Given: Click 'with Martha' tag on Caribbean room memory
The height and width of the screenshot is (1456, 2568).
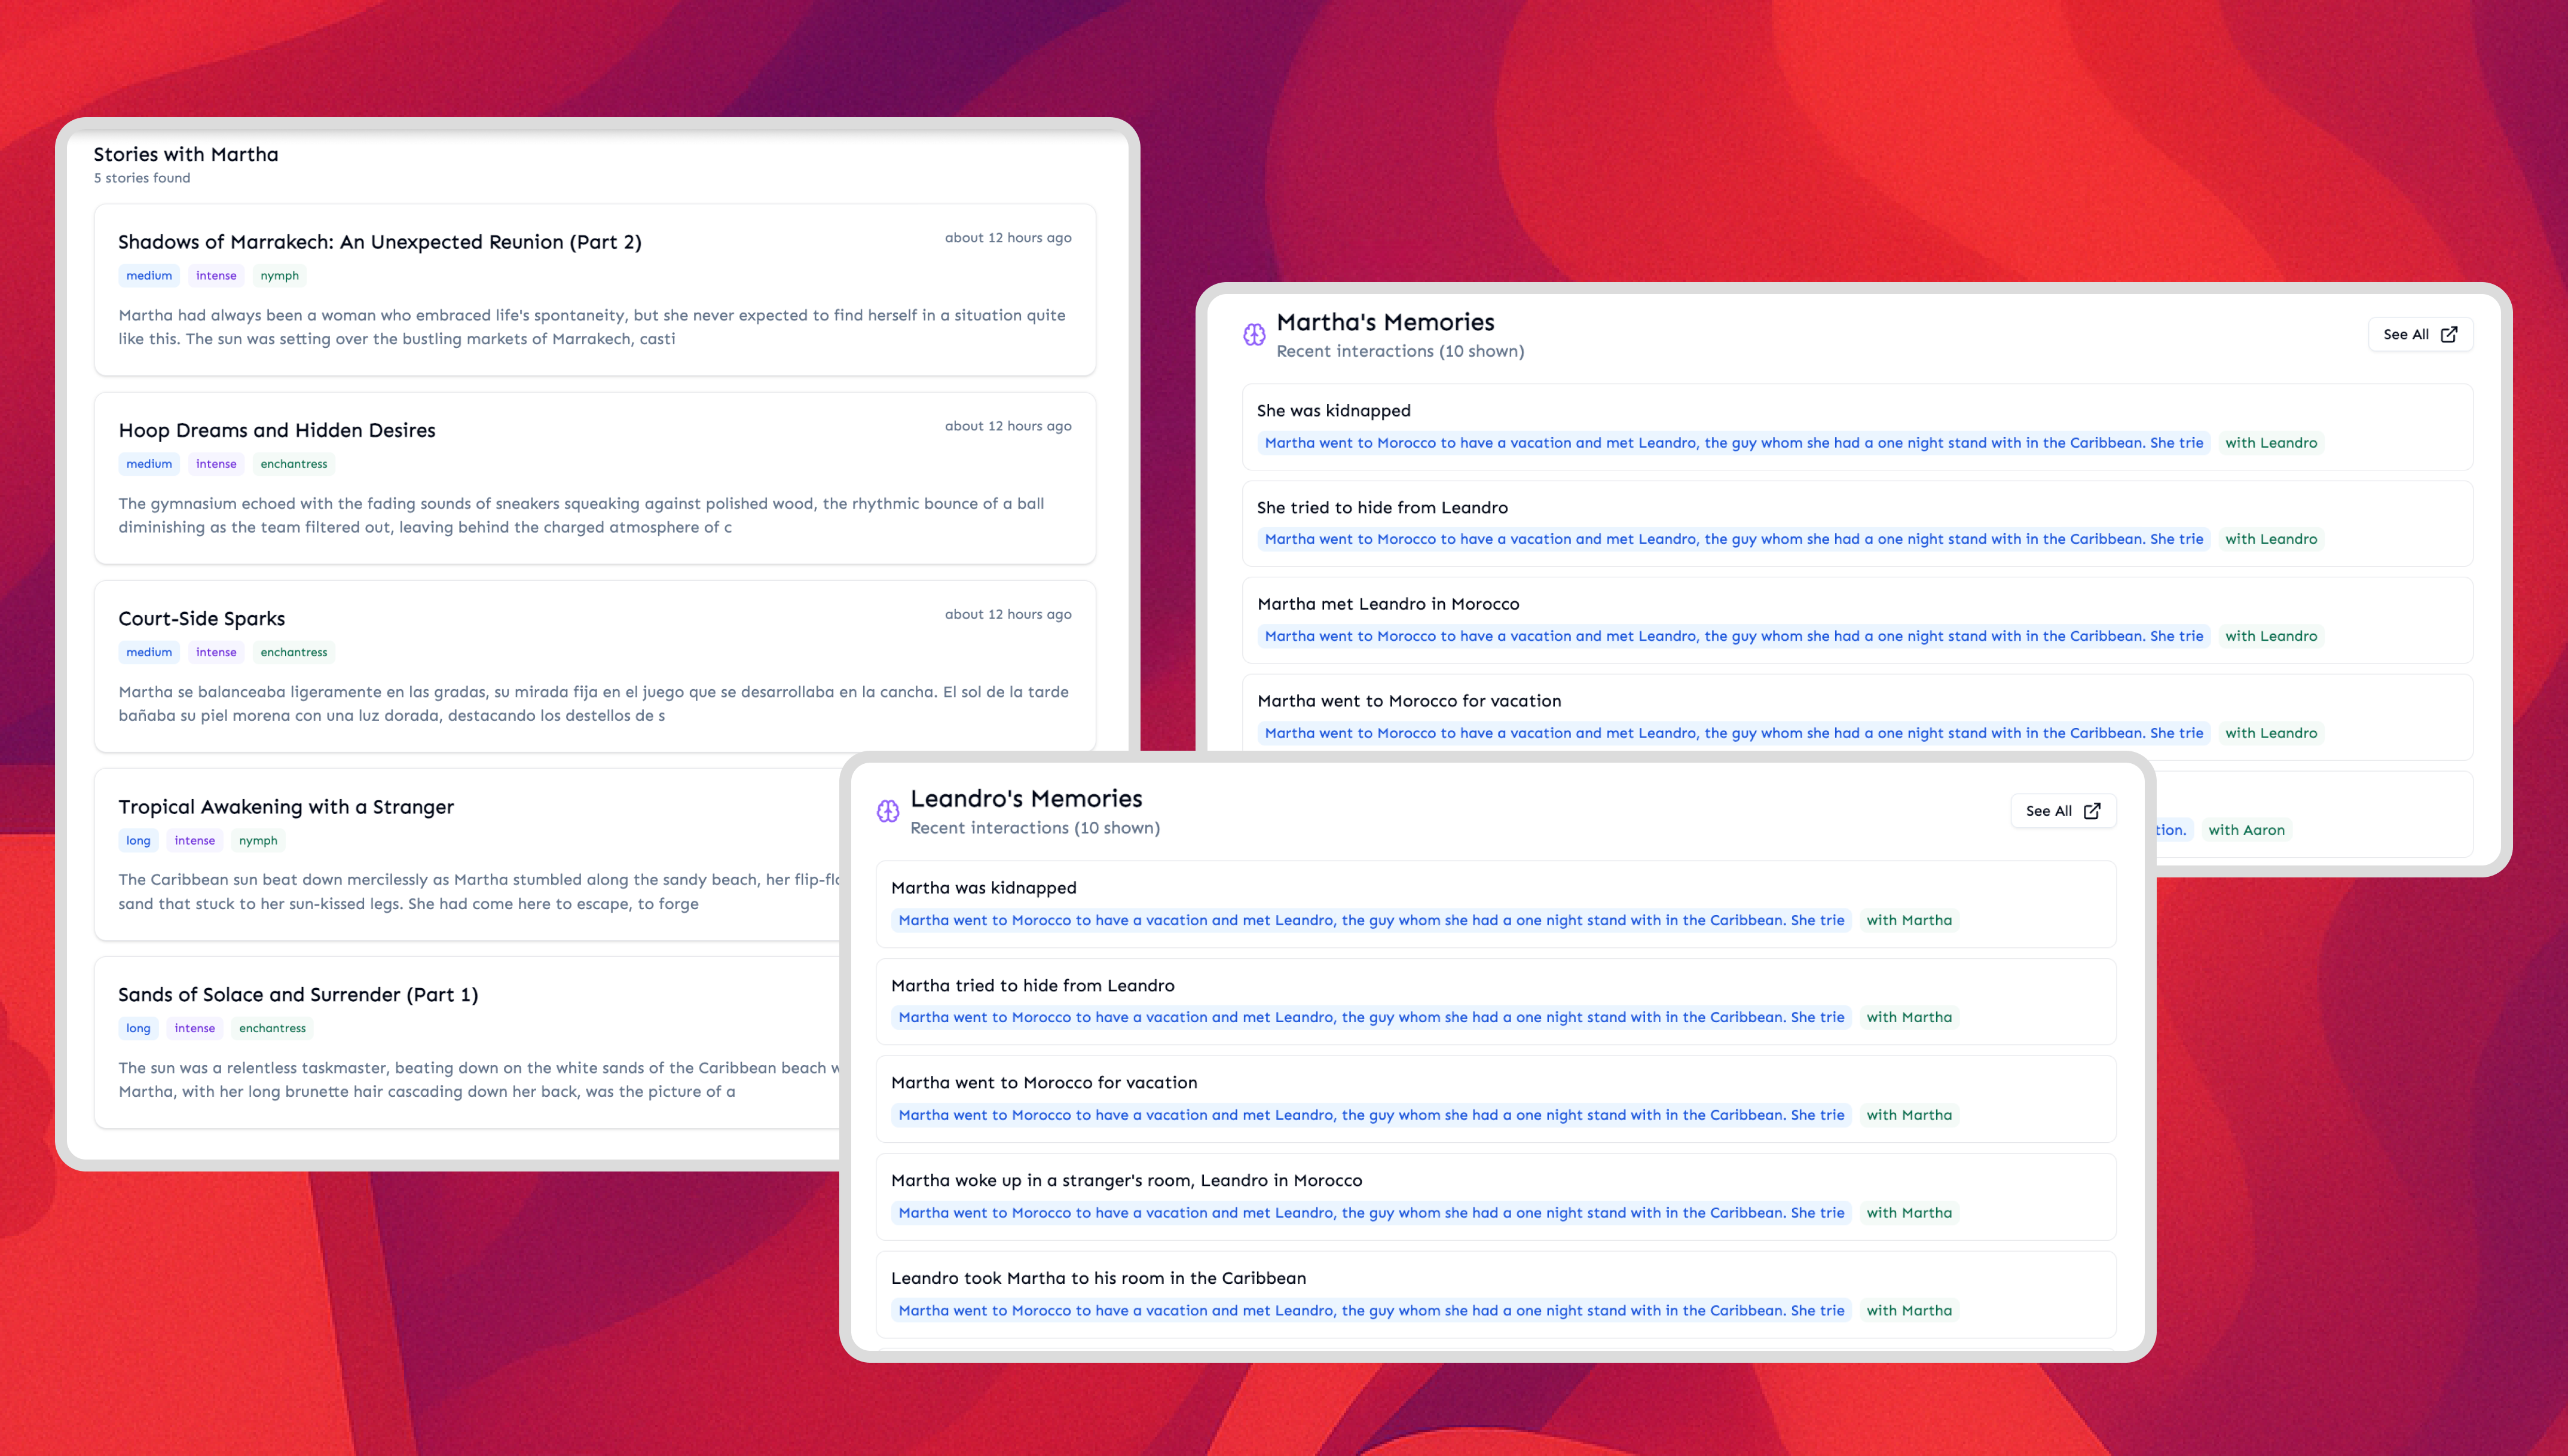Looking at the screenshot, I should pyautogui.click(x=1908, y=1311).
